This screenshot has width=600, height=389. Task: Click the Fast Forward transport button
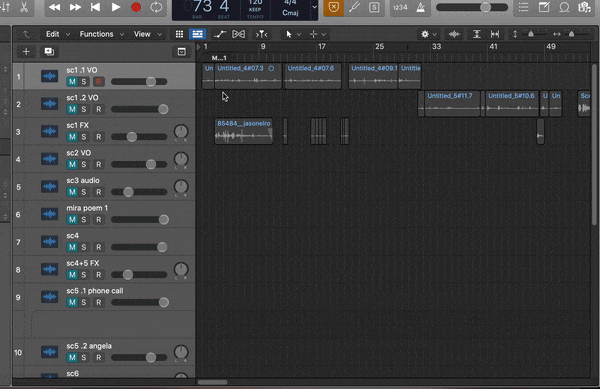(75, 7)
